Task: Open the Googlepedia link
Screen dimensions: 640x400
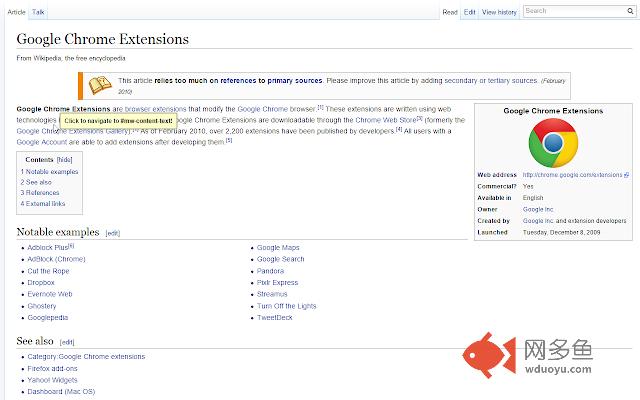Action: [x=48, y=318]
